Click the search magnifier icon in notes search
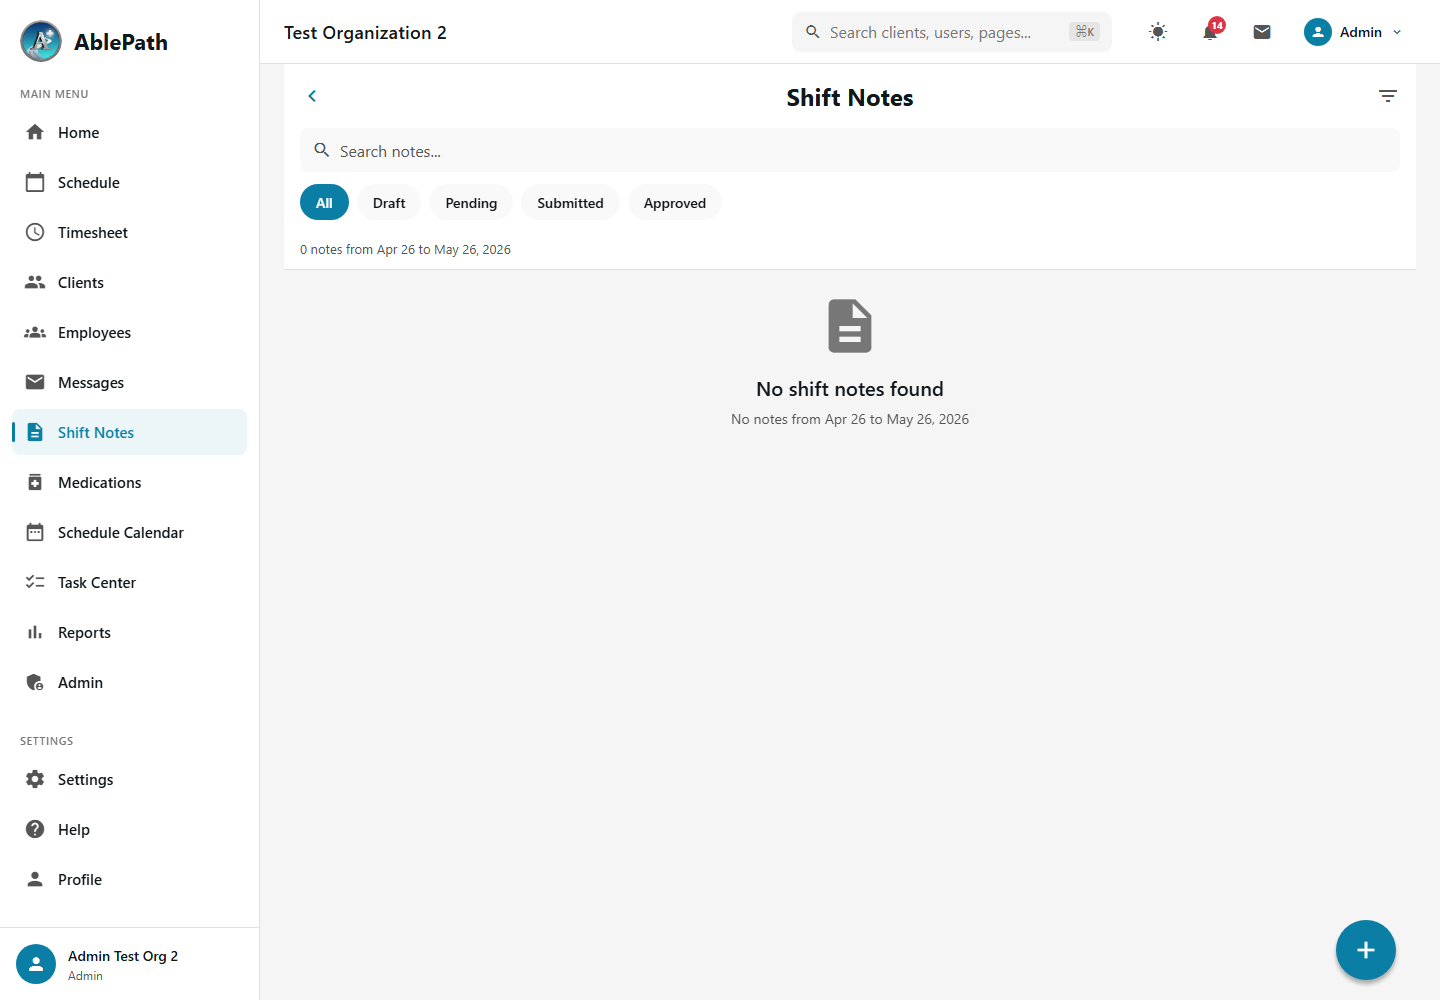 pos(322,150)
